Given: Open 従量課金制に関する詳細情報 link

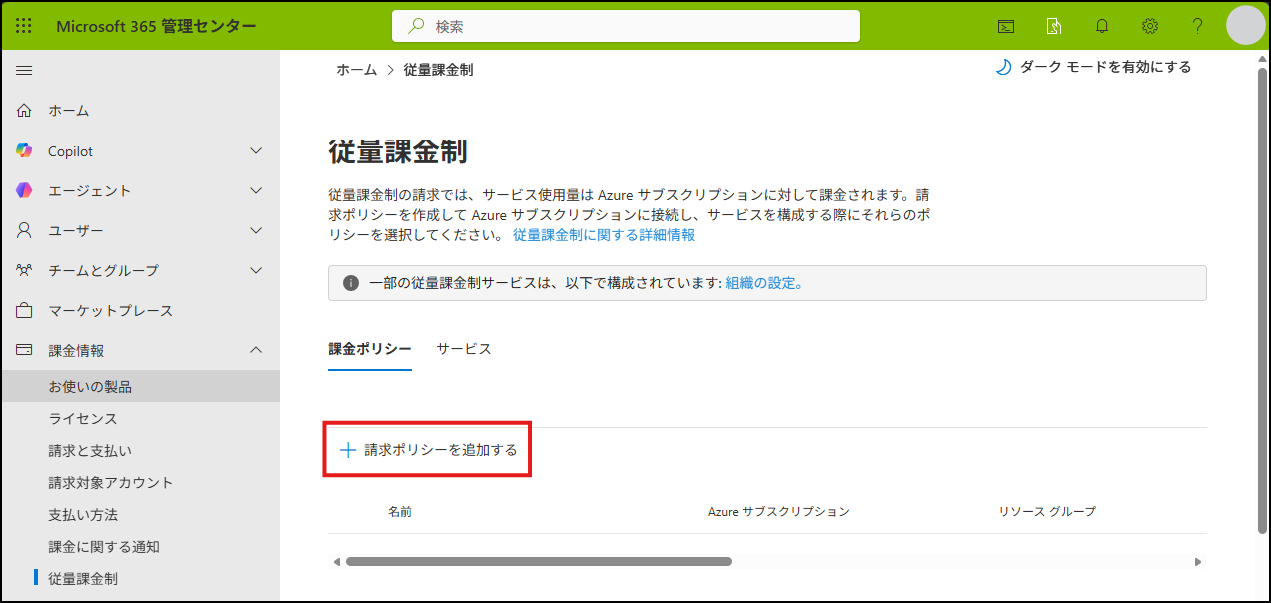Looking at the screenshot, I should click(604, 235).
